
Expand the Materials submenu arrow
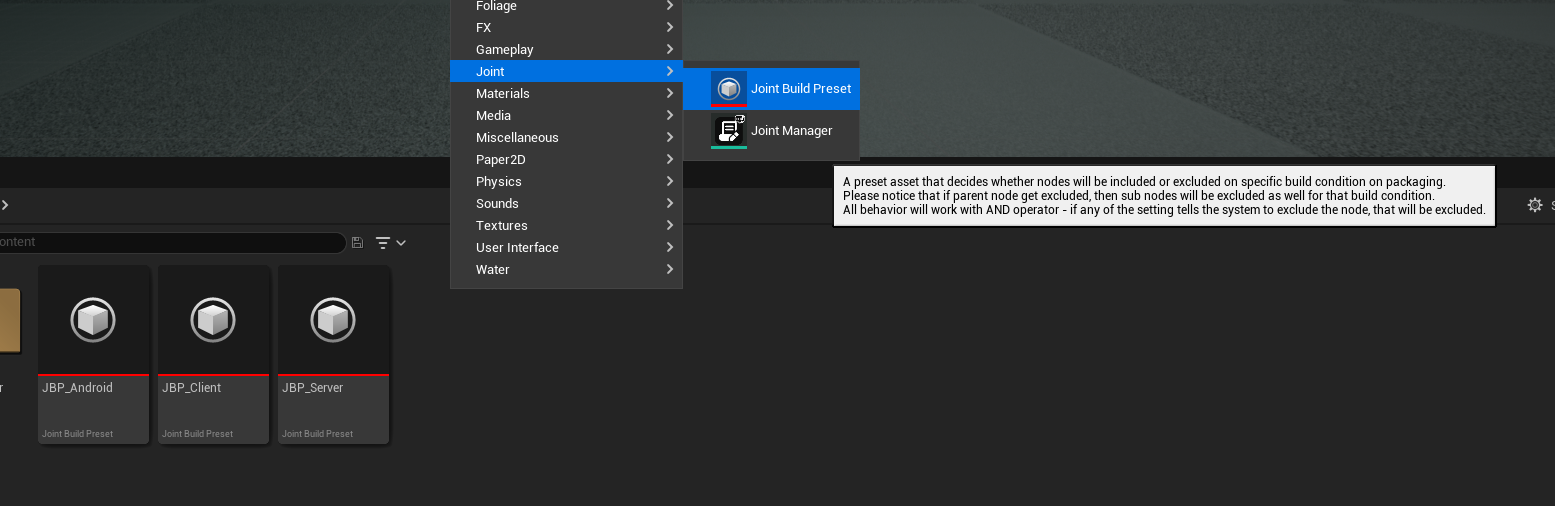click(669, 93)
